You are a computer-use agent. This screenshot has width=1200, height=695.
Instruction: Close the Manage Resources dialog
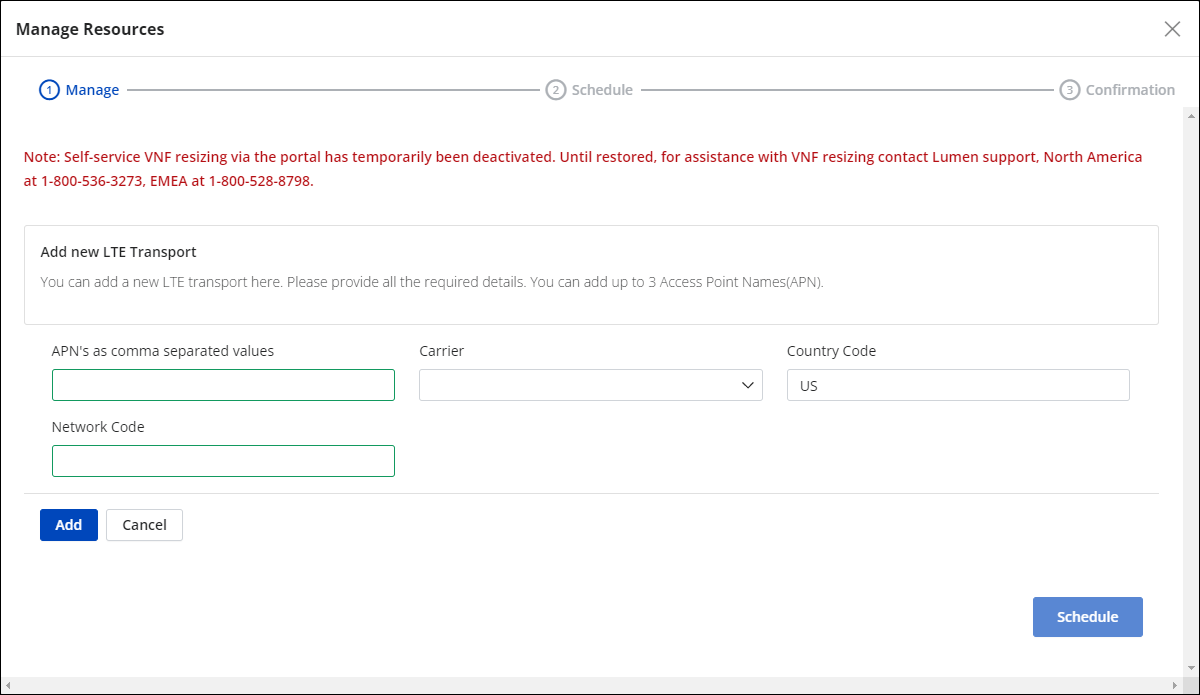point(1172,29)
